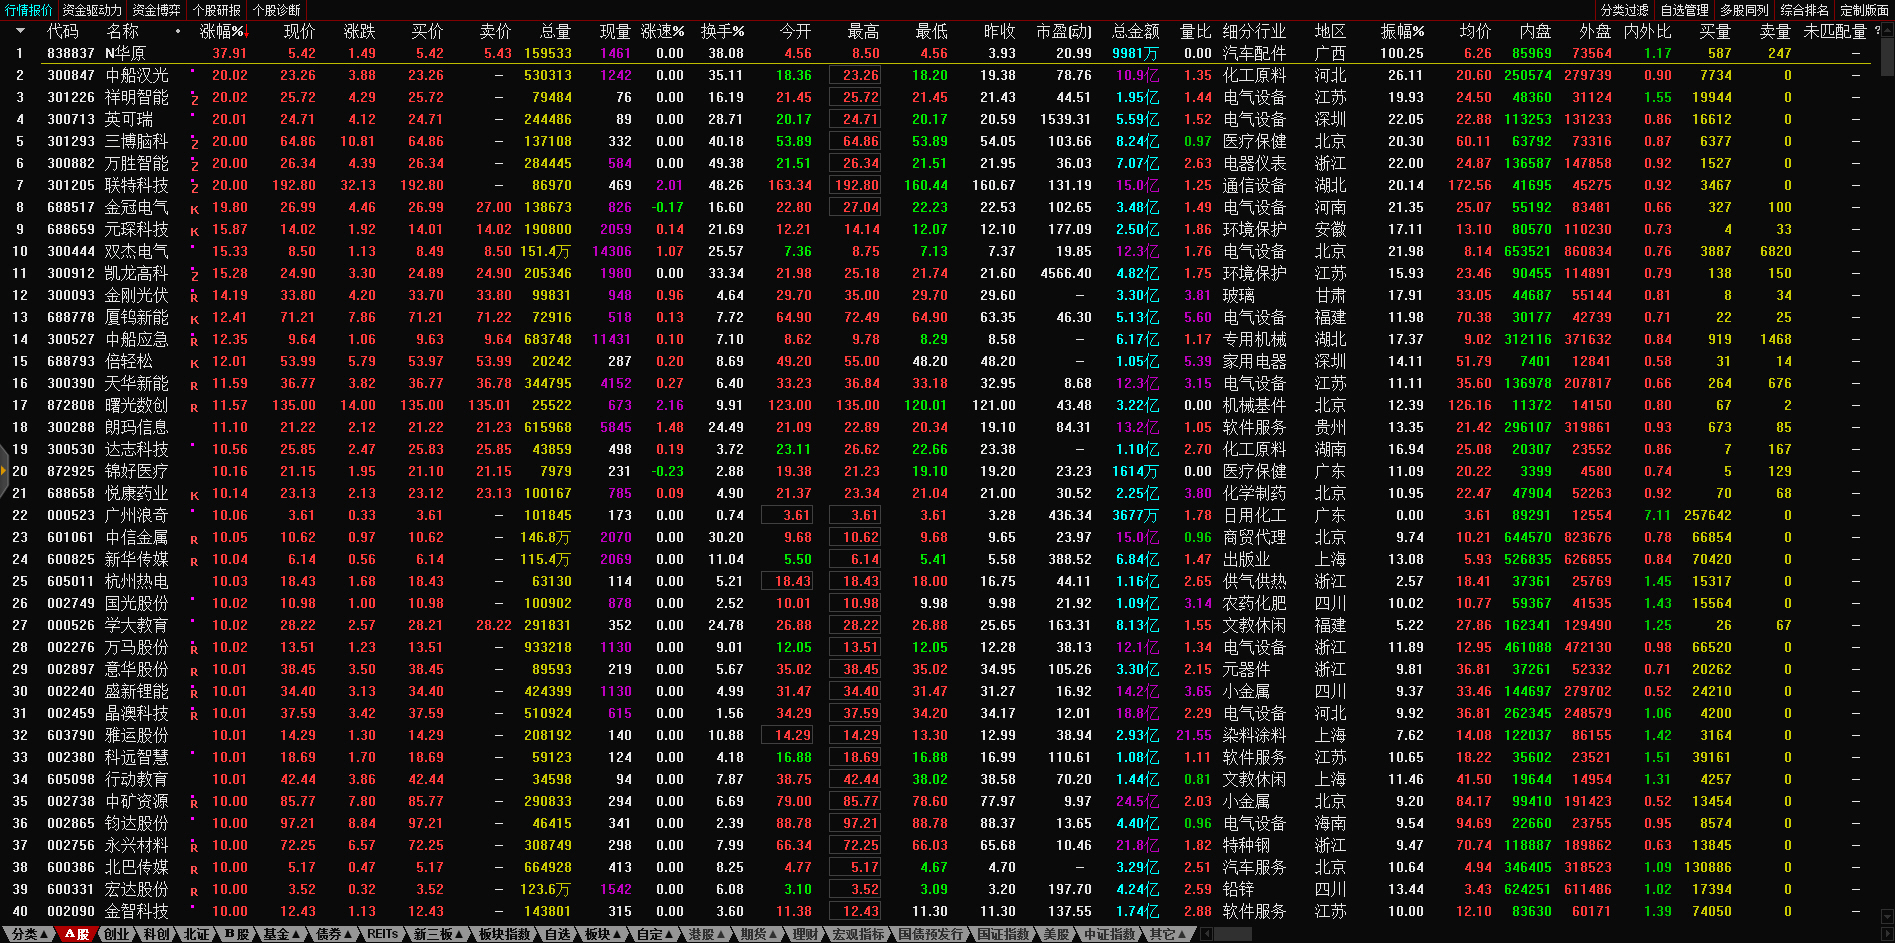Viewport: 1895px width, 943px height.
Task: Click the red sort arrow on 涨幅%
Action: [246, 32]
